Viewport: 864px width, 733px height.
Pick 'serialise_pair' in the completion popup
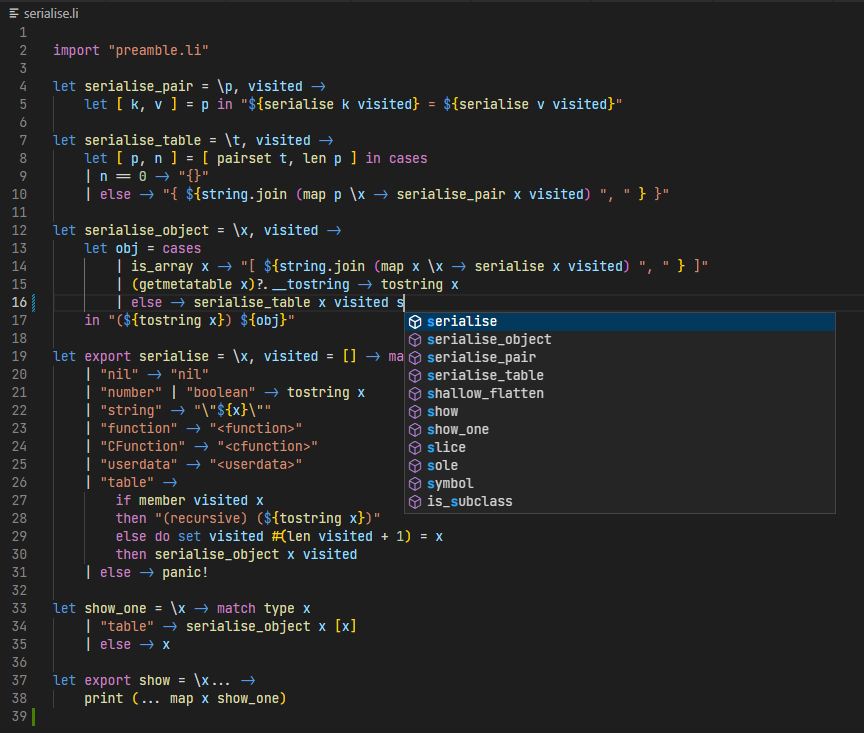pos(620,358)
